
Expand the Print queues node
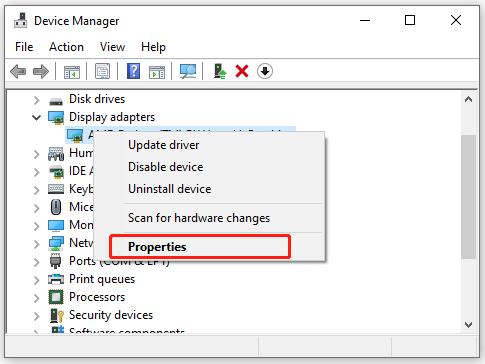coord(36,280)
